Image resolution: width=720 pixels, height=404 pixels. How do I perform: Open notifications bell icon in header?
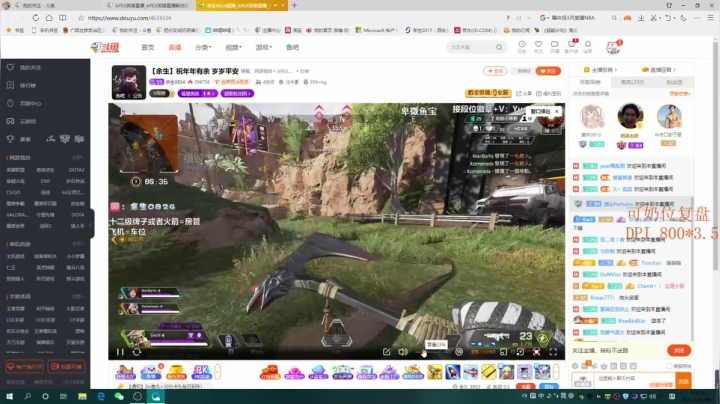tap(588, 46)
